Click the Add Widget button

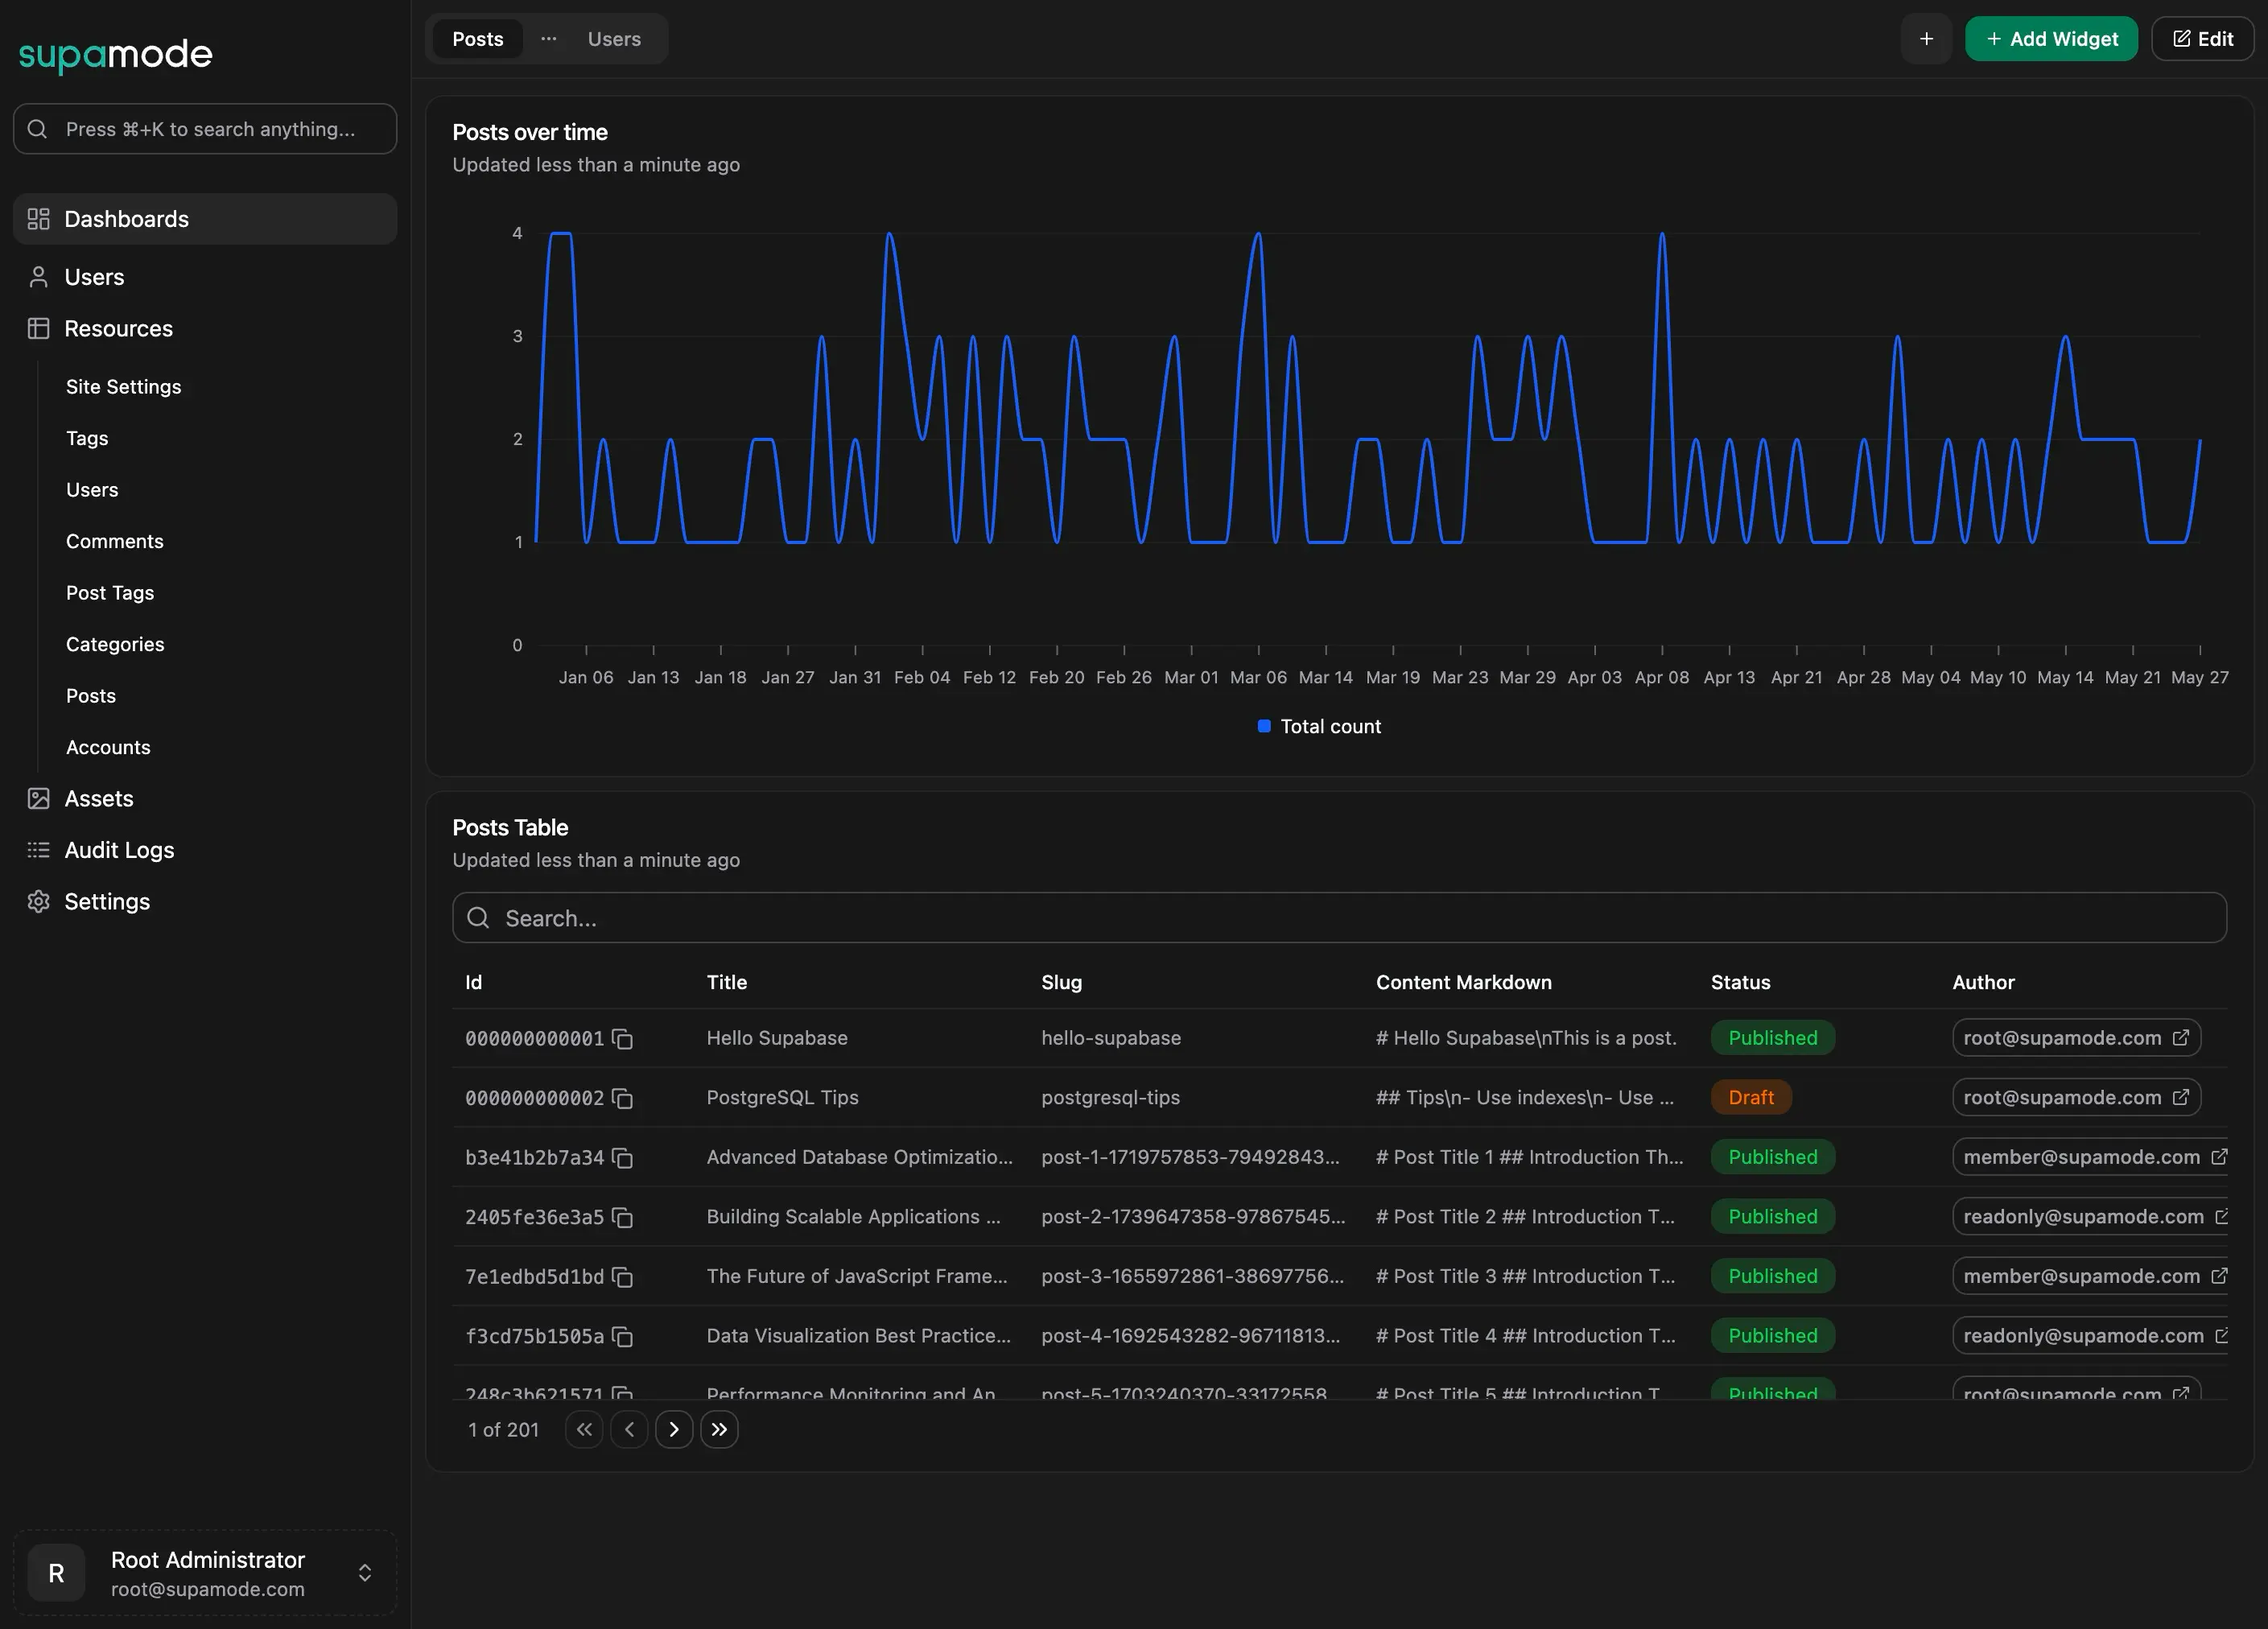pyautogui.click(x=2051, y=38)
